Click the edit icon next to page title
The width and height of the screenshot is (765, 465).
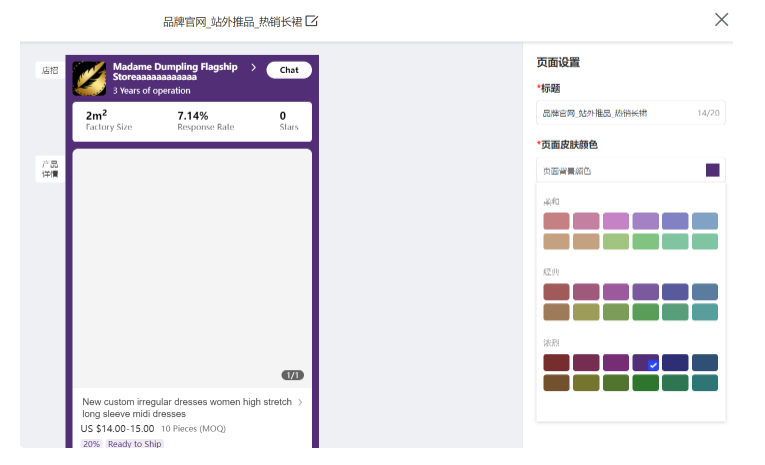point(312,21)
